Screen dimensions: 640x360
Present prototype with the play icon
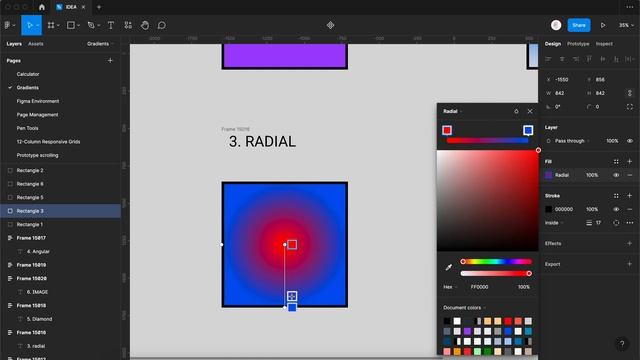click(603, 25)
